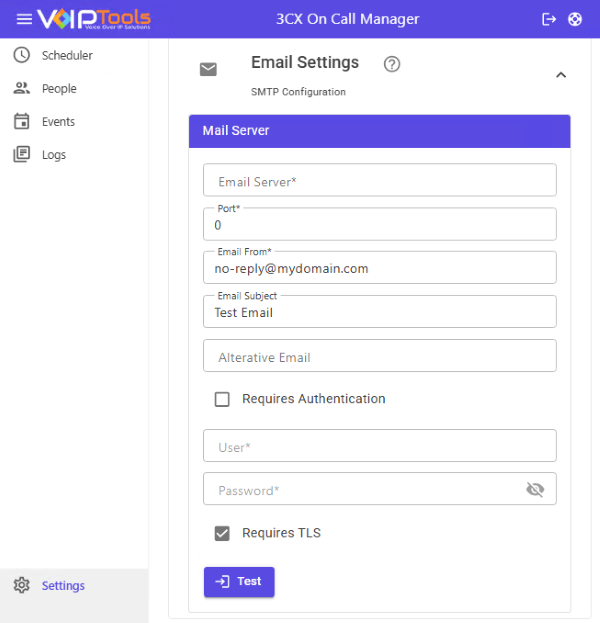
Task: Click the help lifebuoy icon in header
Action: point(575,19)
